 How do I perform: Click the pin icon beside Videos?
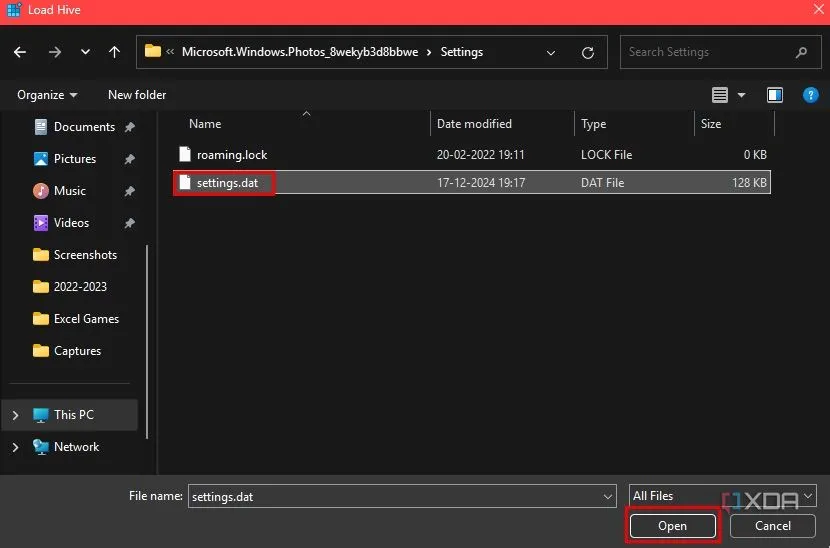(x=130, y=223)
